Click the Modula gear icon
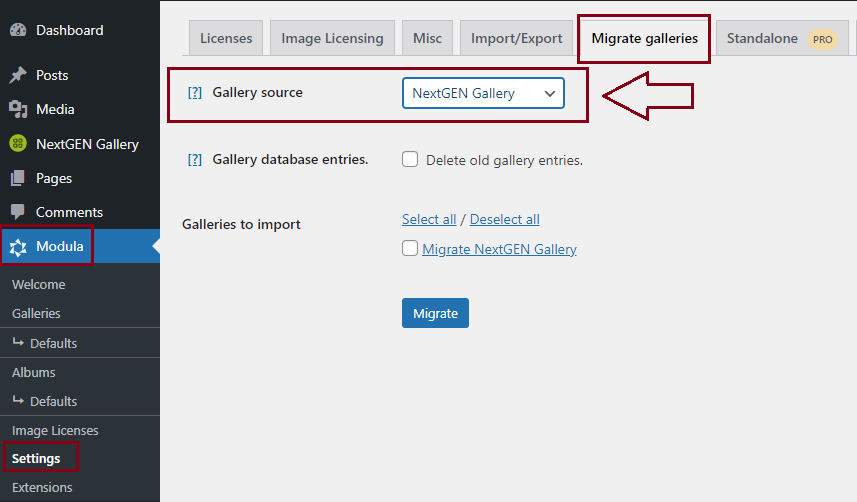Image resolution: width=857 pixels, height=502 pixels. click(18, 247)
